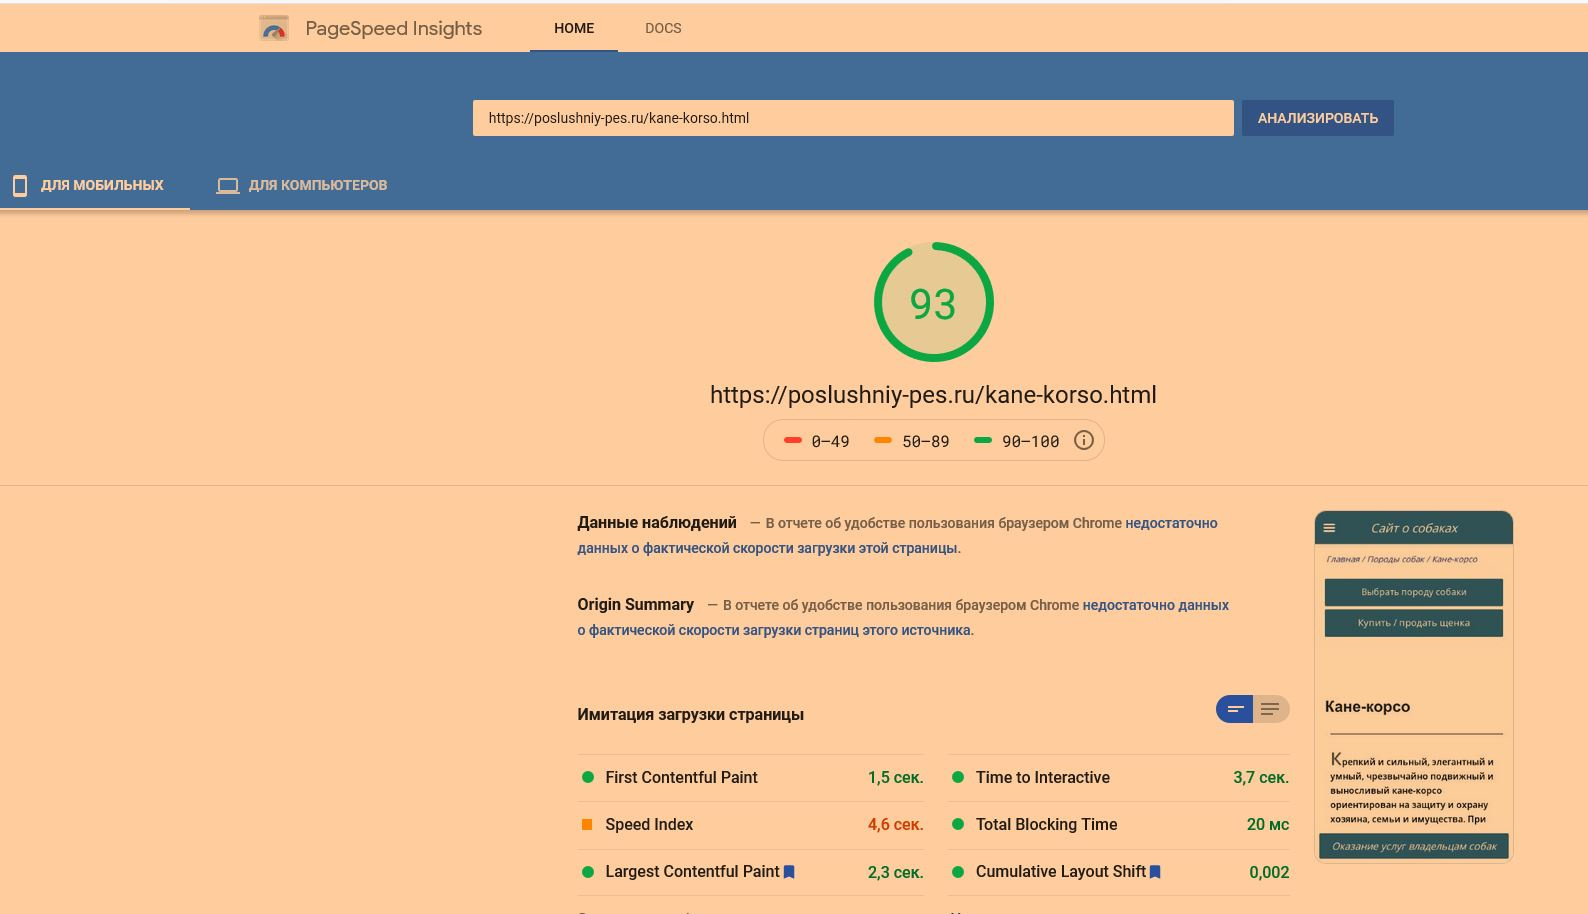Open the DOCS tab
This screenshot has width=1588, height=914.
point(663,28)
